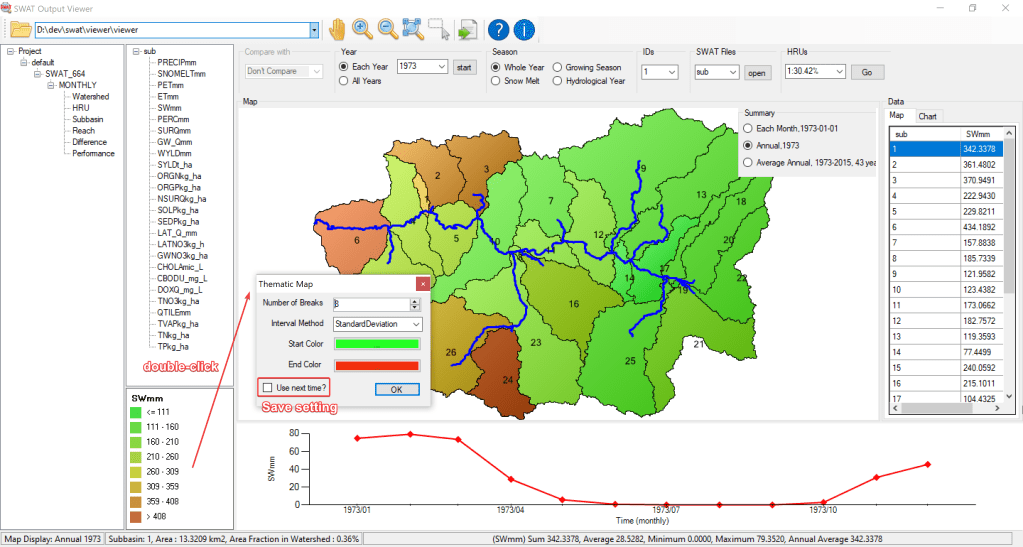The image size is (1023, 547).
Task: Click the open SWAT file button
Action: tap(757, 72)
